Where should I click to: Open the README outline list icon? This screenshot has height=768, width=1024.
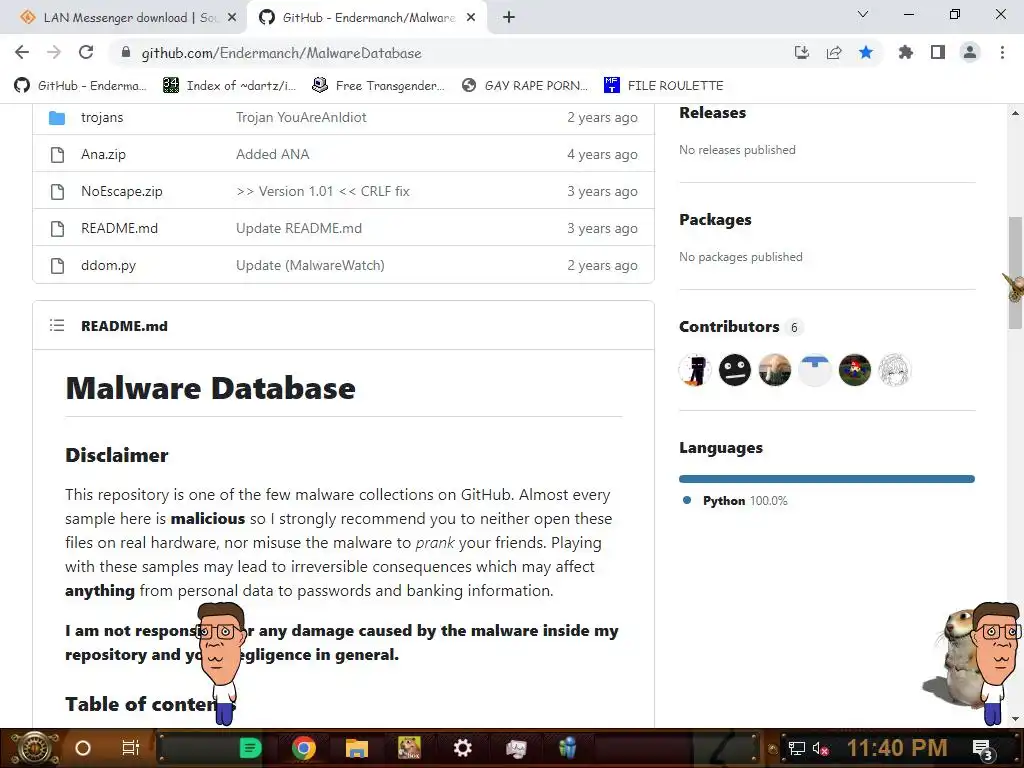coord(57,325)
